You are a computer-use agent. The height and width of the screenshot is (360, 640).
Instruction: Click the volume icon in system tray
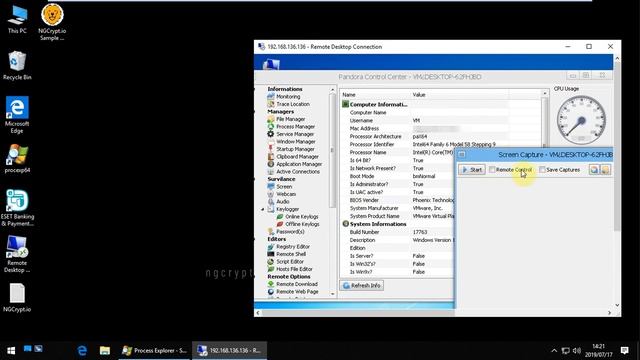tap(577, 351)
